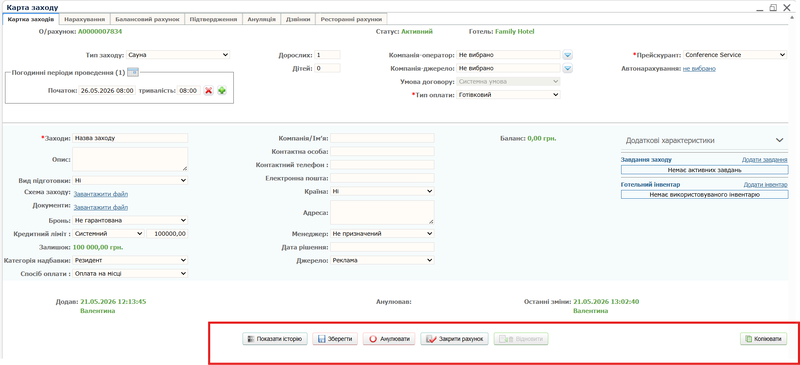Screen dimensions: 800x365
Task: Switch to Дзвінки tab
Action: coord(298,19)
